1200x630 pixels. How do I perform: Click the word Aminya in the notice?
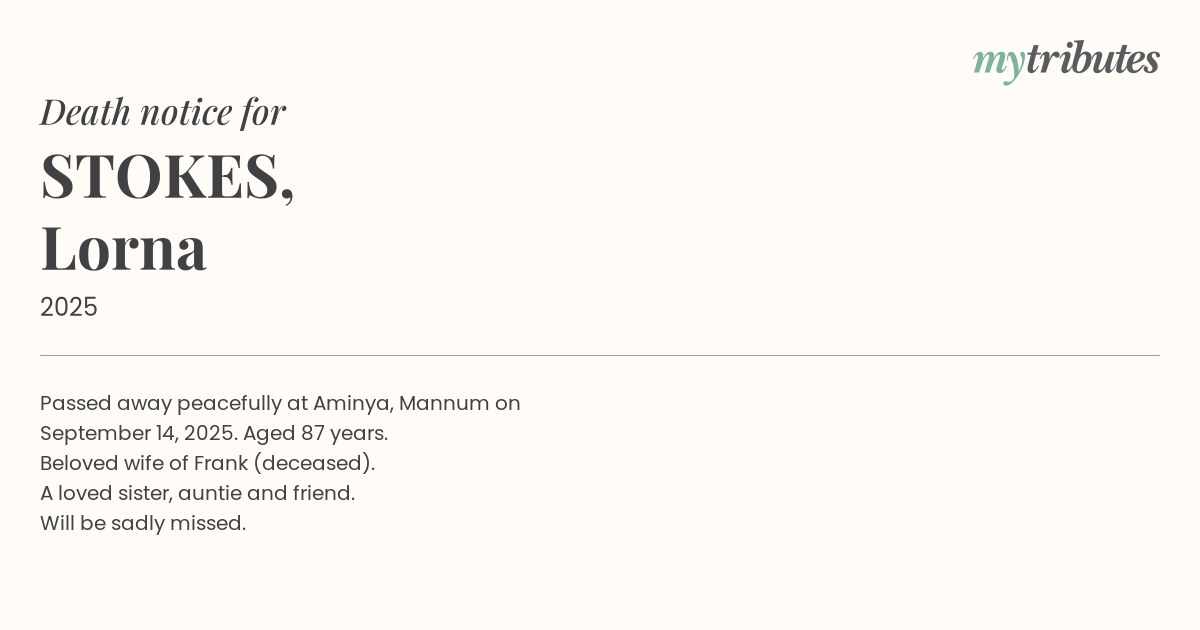pos(353,403)
